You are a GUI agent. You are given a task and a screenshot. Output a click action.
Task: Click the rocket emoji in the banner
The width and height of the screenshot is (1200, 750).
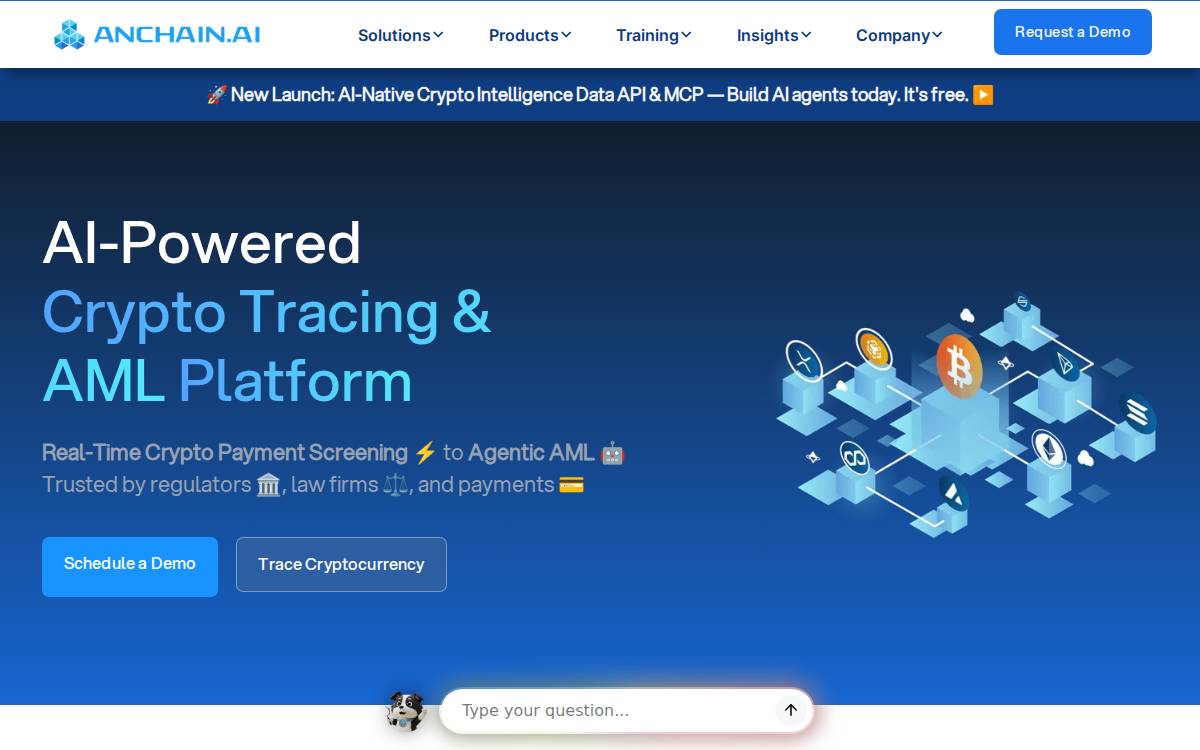217,95
